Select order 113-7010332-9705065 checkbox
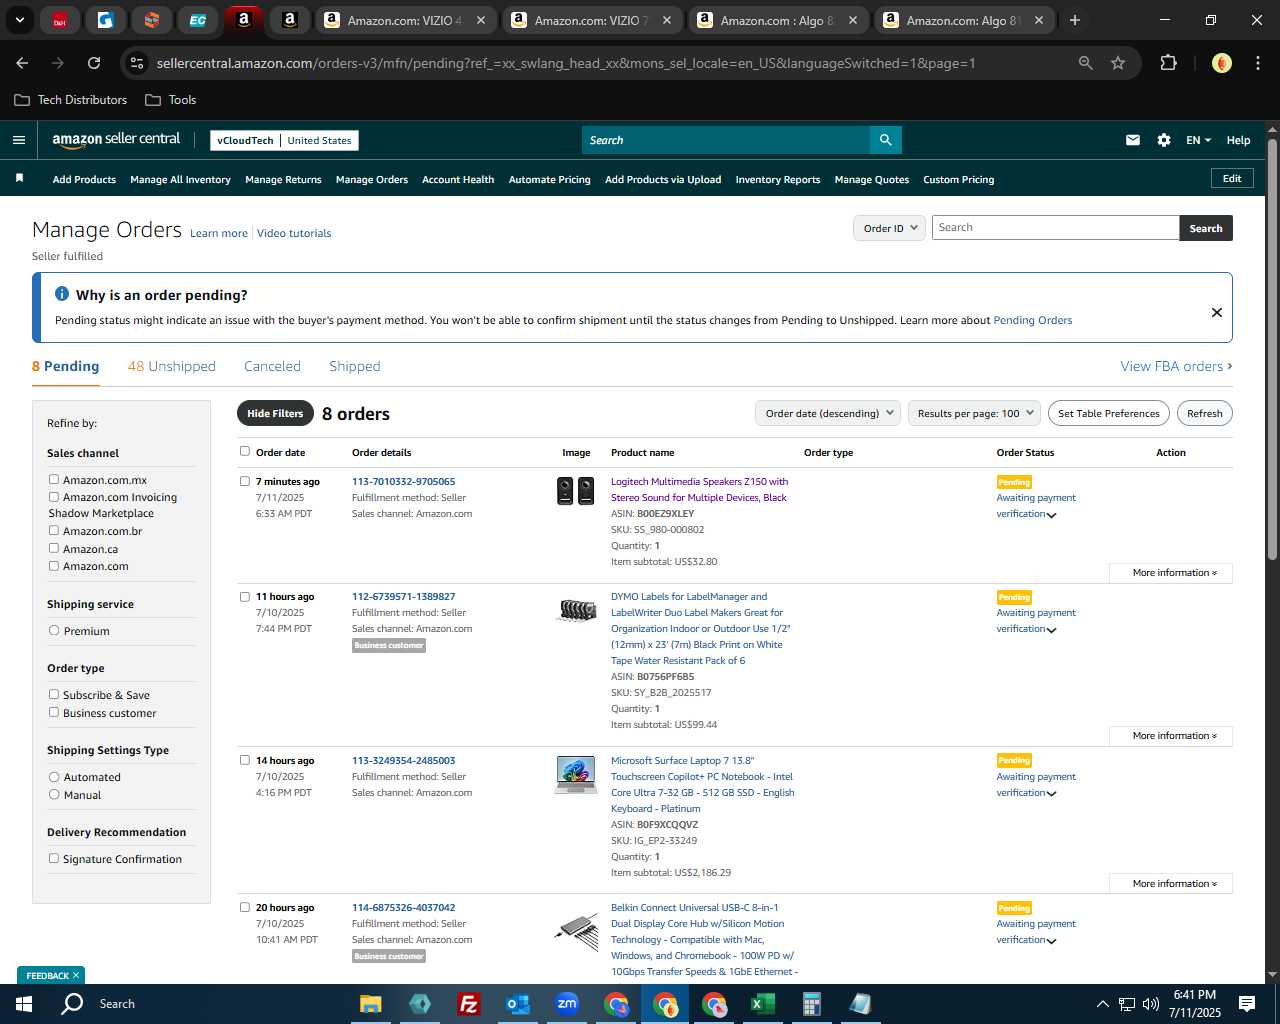 coord(245,481)
